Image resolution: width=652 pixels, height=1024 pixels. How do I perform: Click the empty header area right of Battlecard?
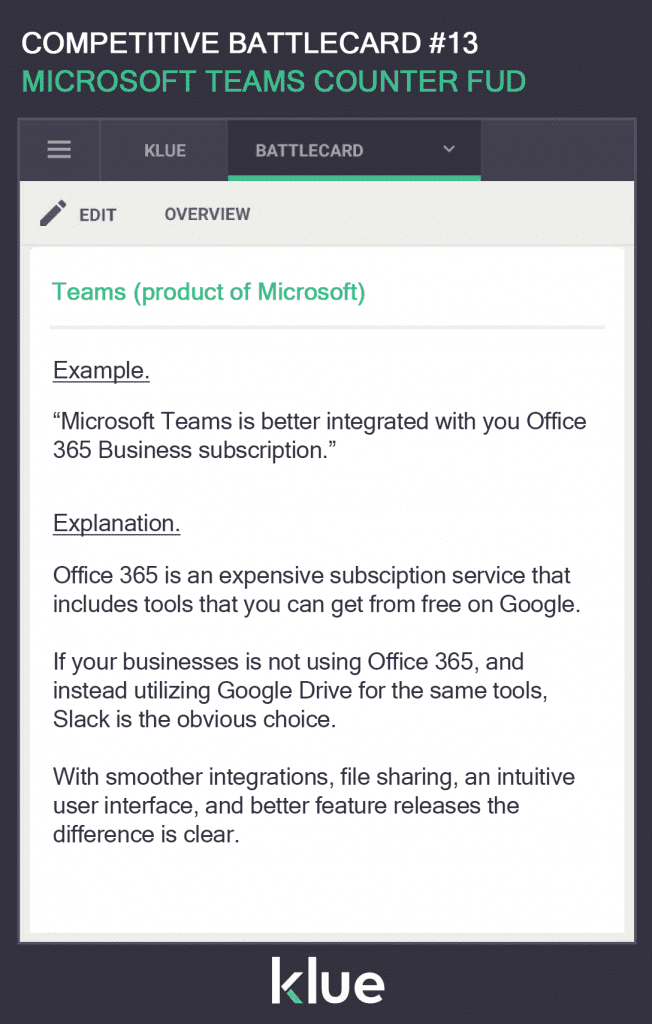(x=557, y=150)
